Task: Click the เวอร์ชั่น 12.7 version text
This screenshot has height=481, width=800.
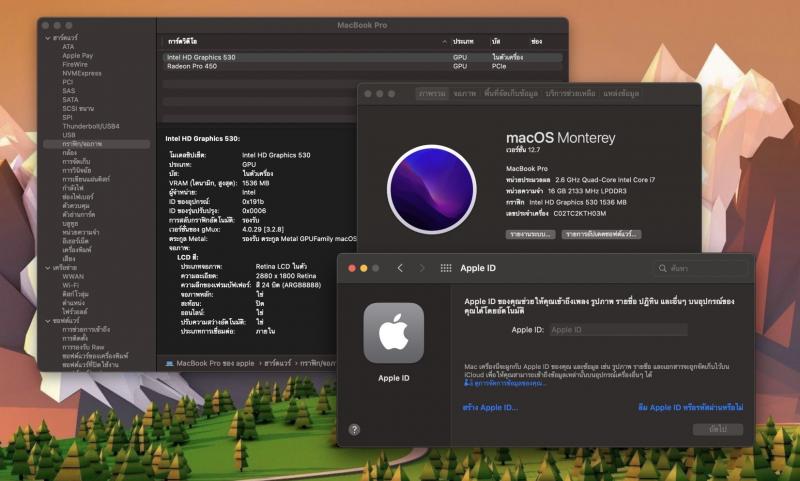Action: (522, 149)
